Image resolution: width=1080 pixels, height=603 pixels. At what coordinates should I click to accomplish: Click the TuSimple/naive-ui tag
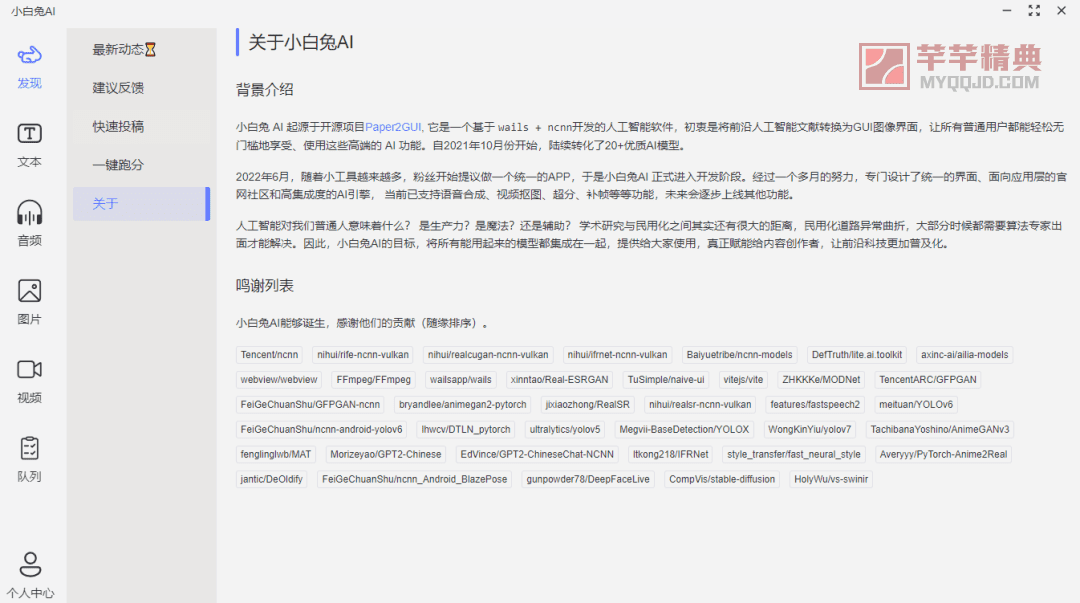click(666, 380)
